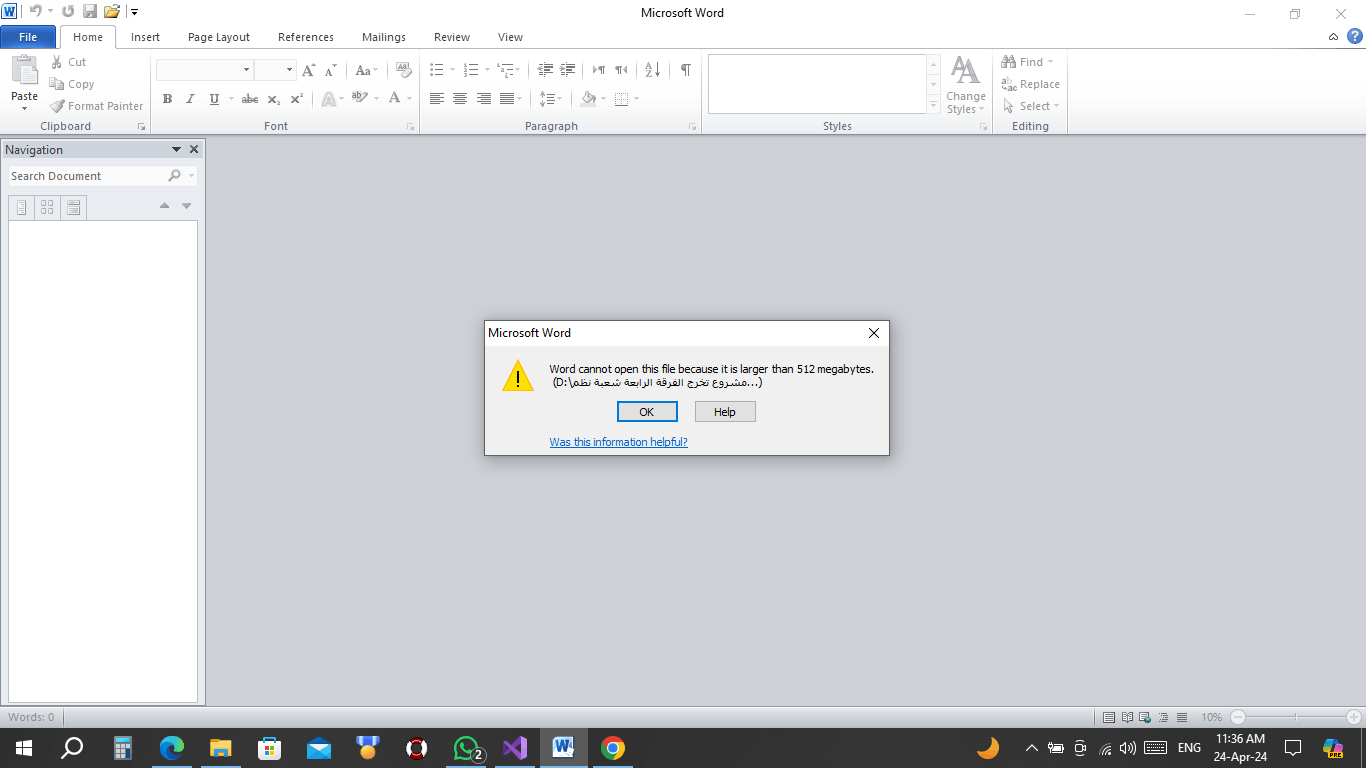Viewport: 1366px width, 768px height.
Task: Toggle subscript formatting
Action: (x=274, y=99)
